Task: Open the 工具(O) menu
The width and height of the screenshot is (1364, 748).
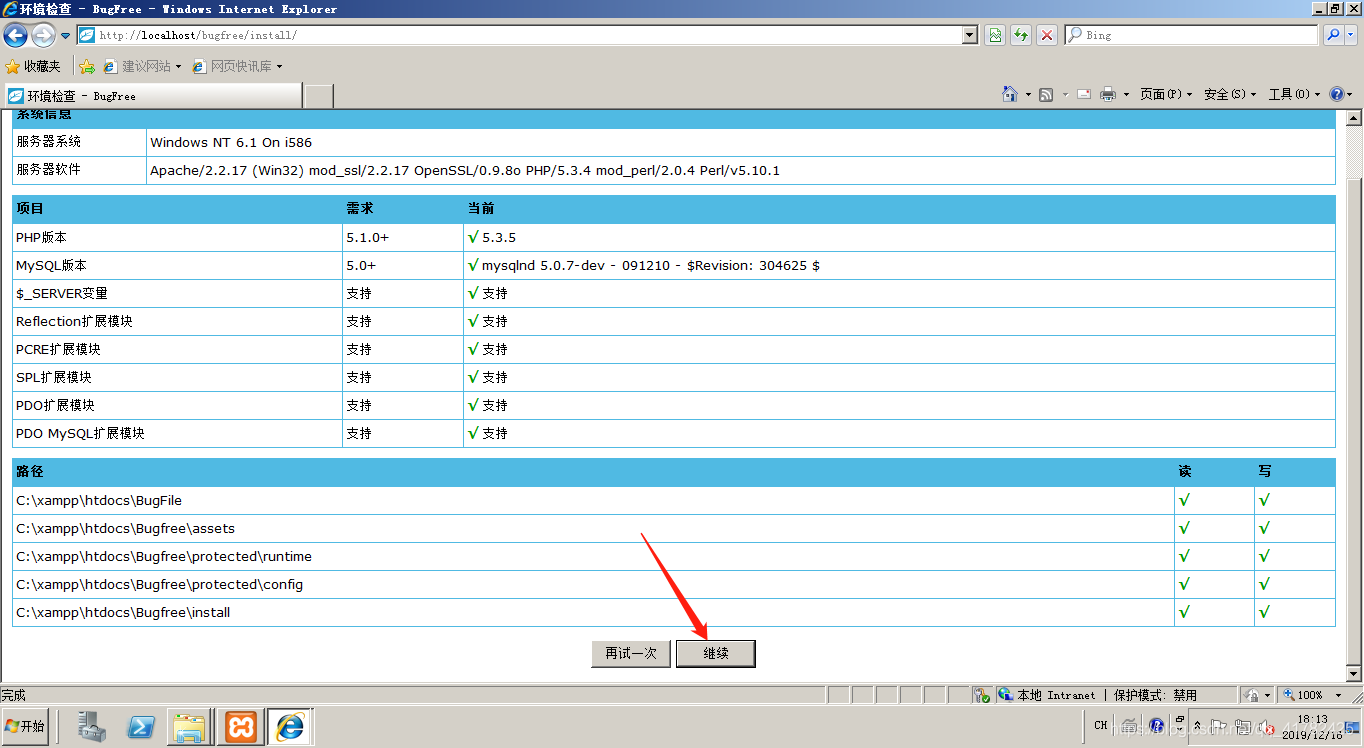Action: [x=1295, y=94]
